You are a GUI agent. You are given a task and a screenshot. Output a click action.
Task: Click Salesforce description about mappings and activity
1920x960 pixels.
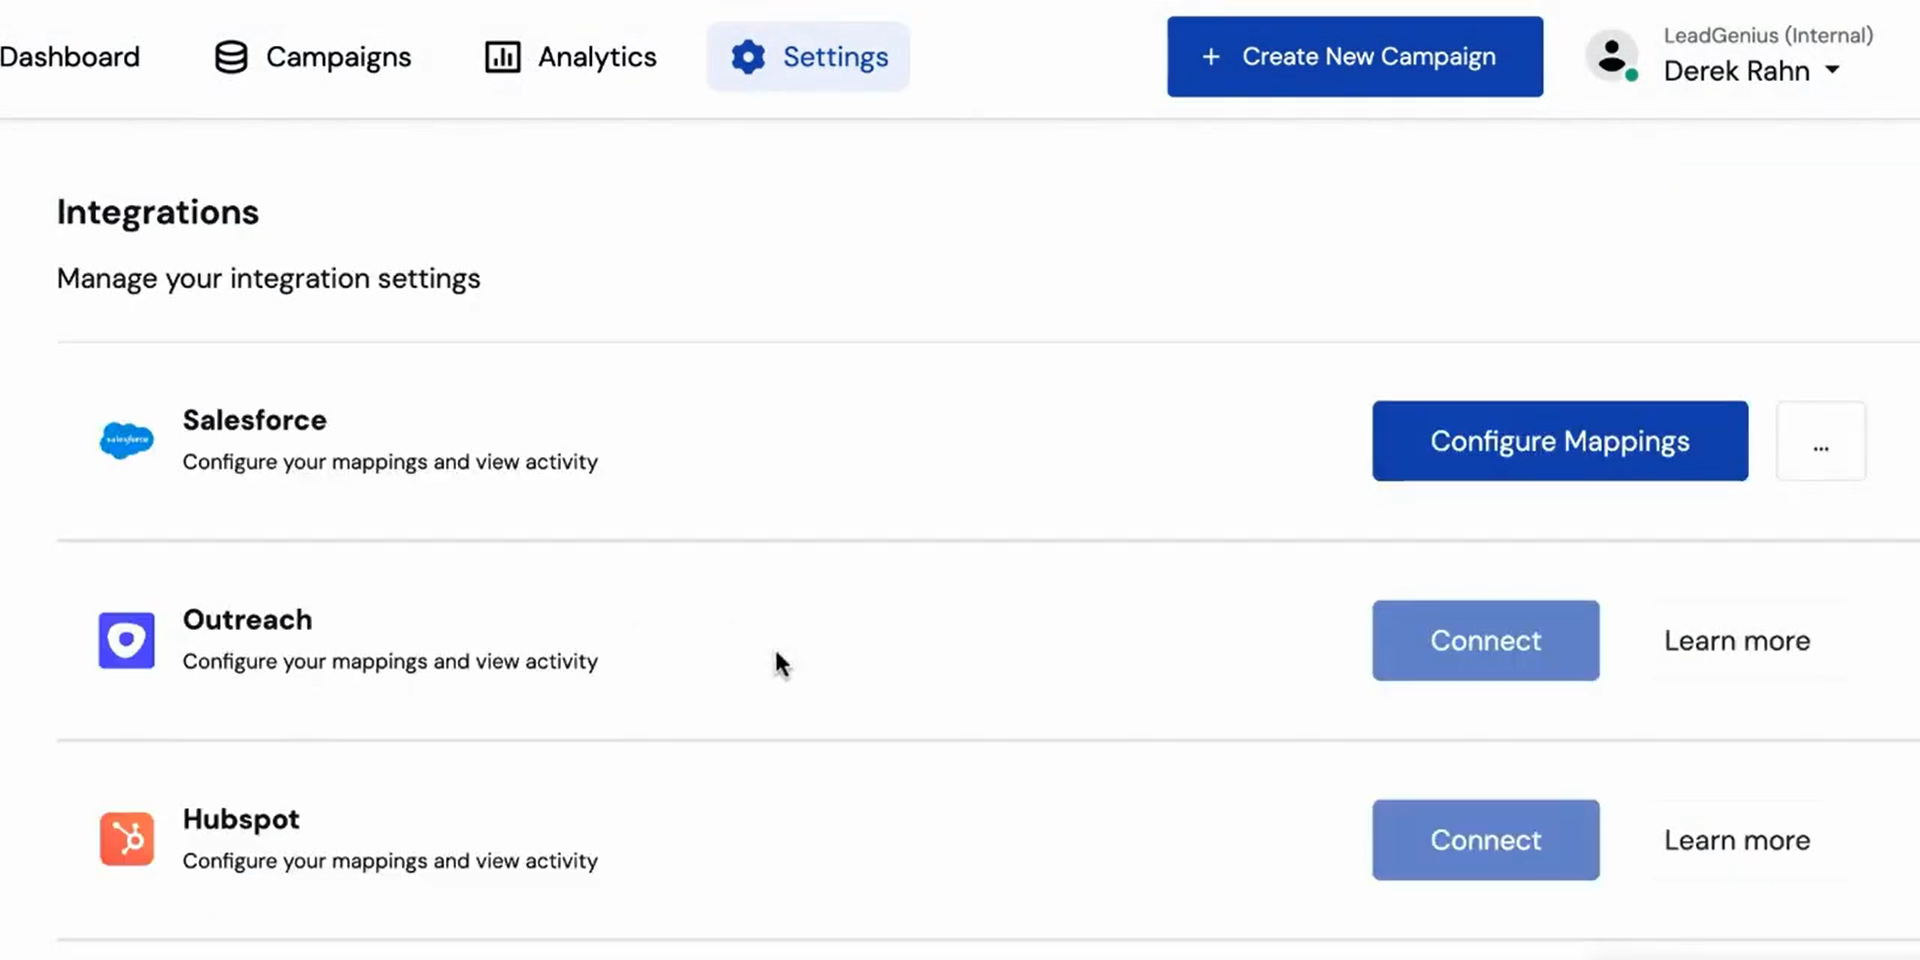390,462
